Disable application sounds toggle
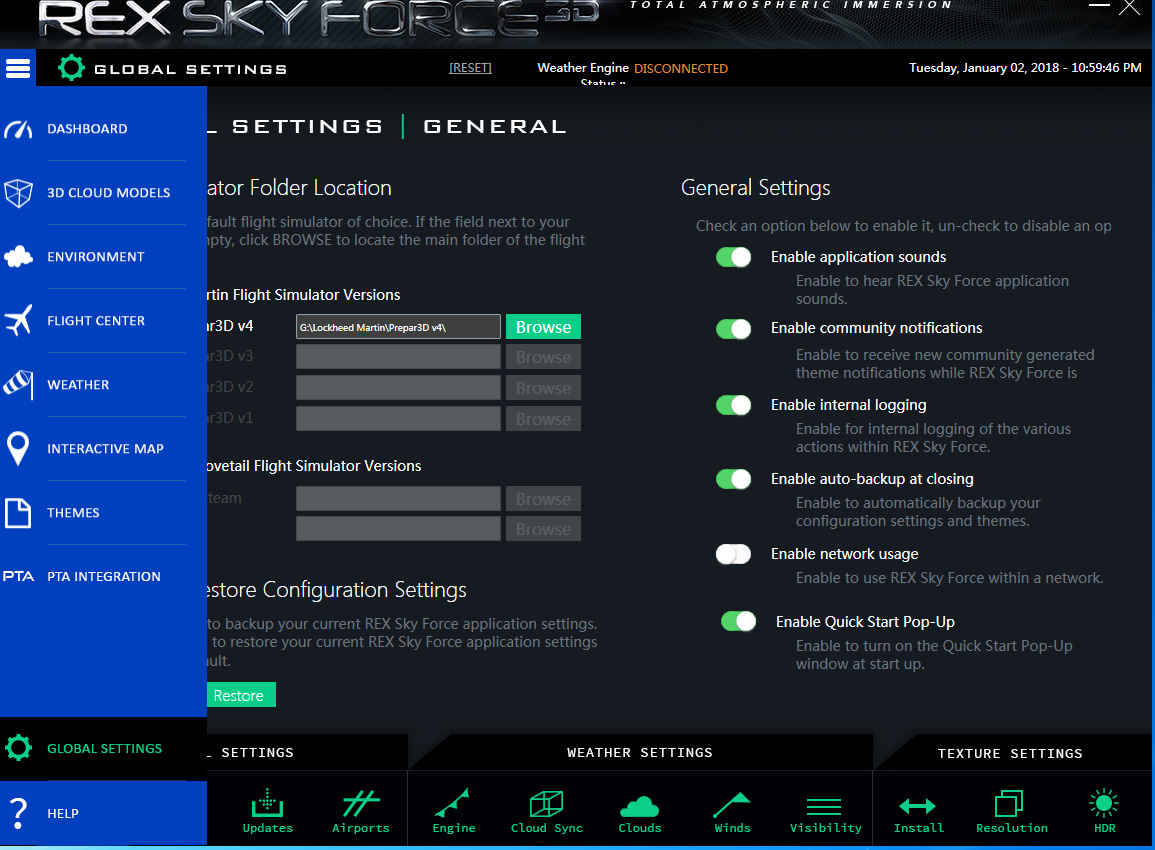 pos(734,257)
